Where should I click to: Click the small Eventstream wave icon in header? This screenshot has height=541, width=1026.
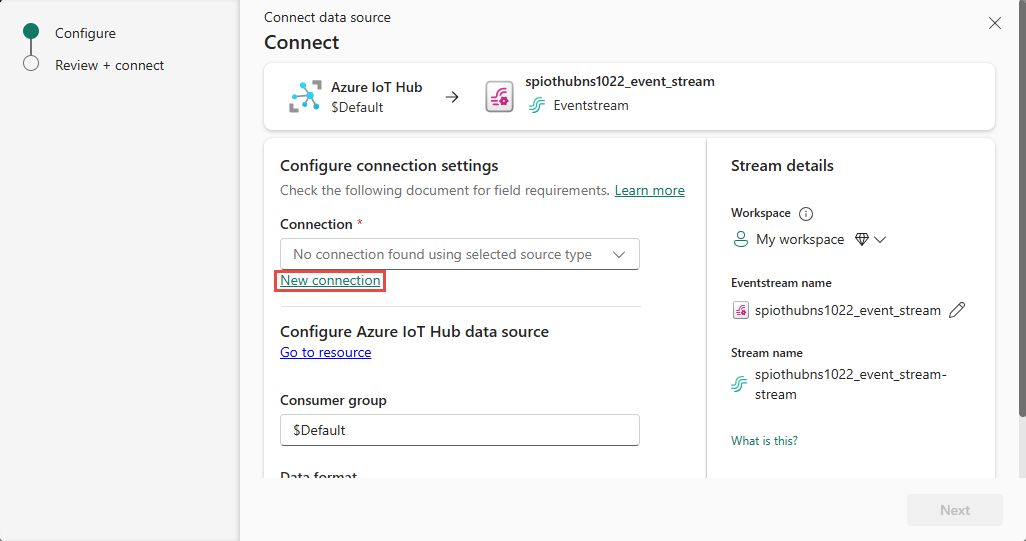(x=537, y=106)
